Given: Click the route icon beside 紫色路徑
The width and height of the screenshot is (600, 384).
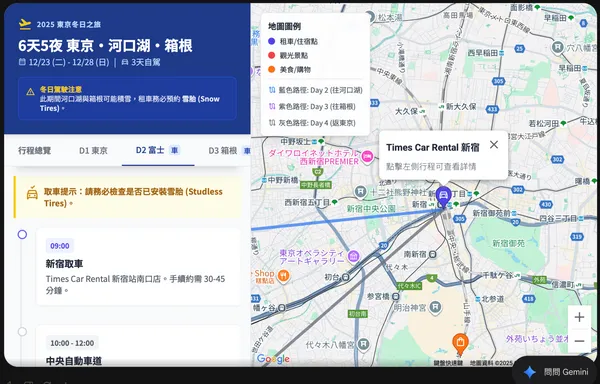Looking at the screenshot, I should [x=272, y=107].
